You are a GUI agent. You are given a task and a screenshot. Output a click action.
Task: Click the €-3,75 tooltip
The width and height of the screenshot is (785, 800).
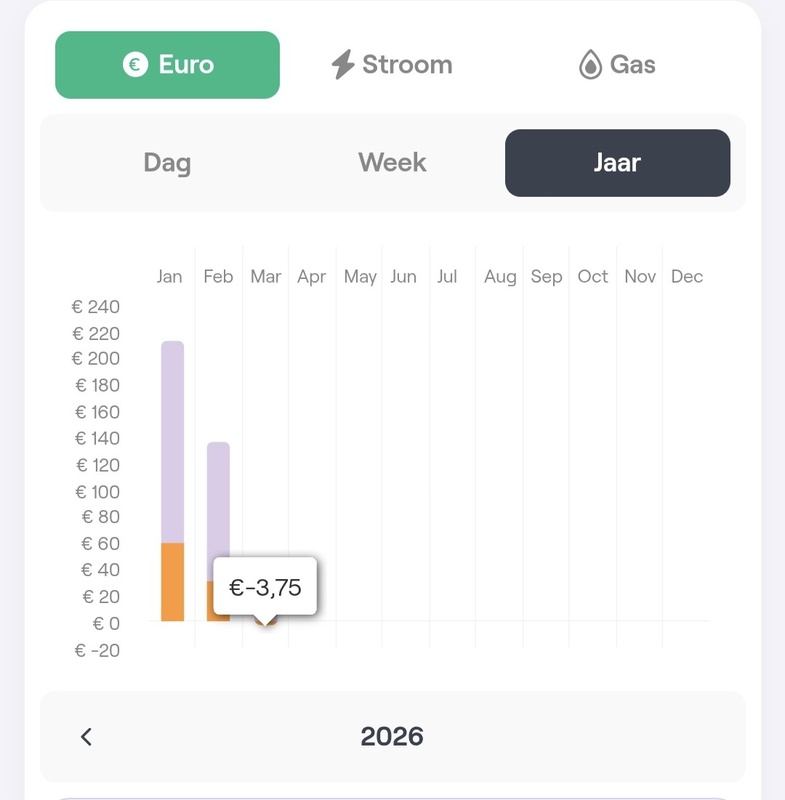click(265, 587)
